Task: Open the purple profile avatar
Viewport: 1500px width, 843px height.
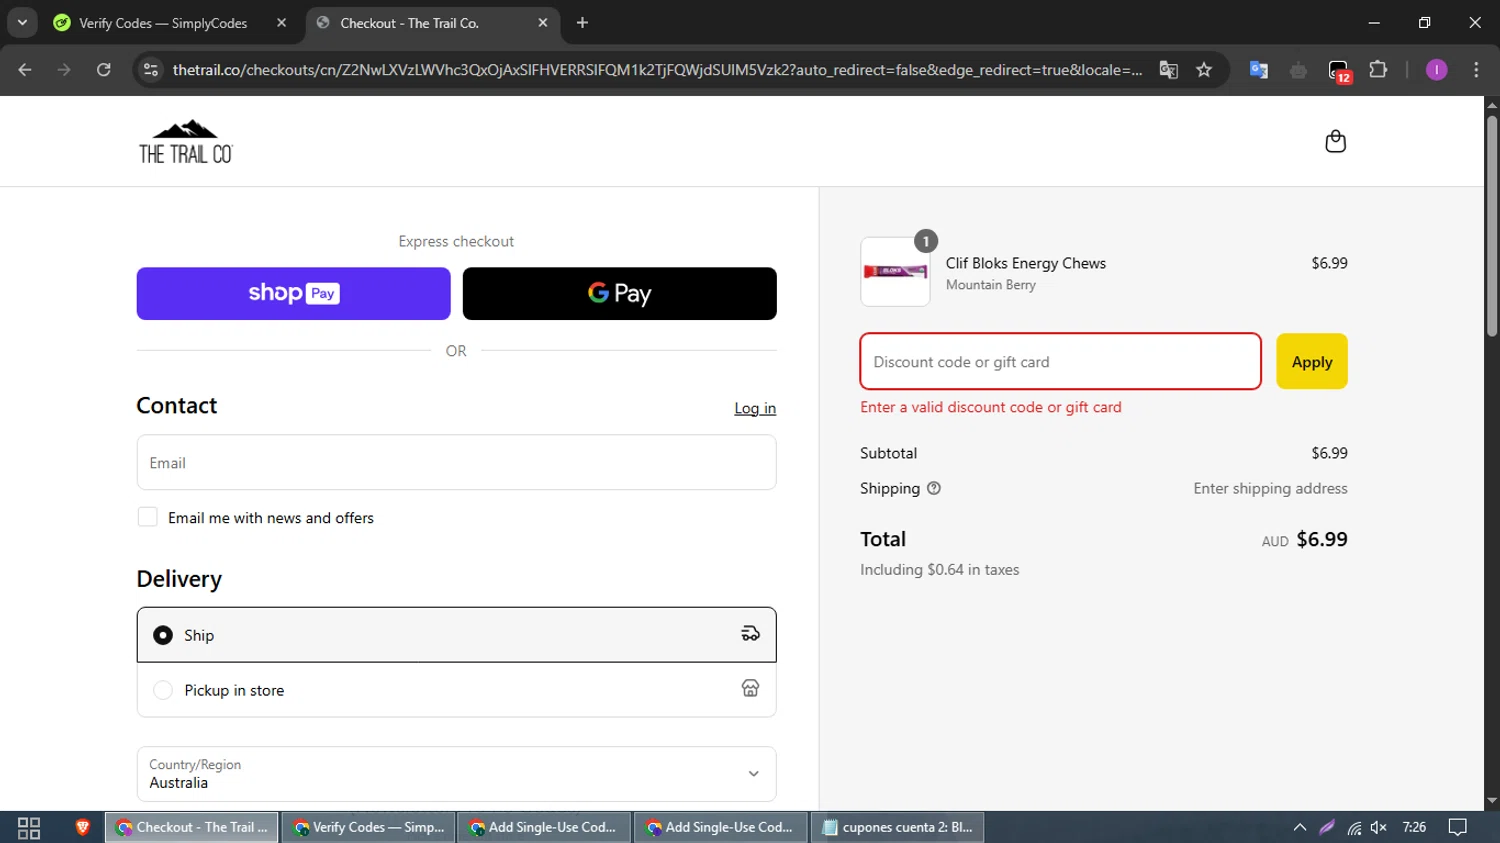Action: (x=1436, y=69)
